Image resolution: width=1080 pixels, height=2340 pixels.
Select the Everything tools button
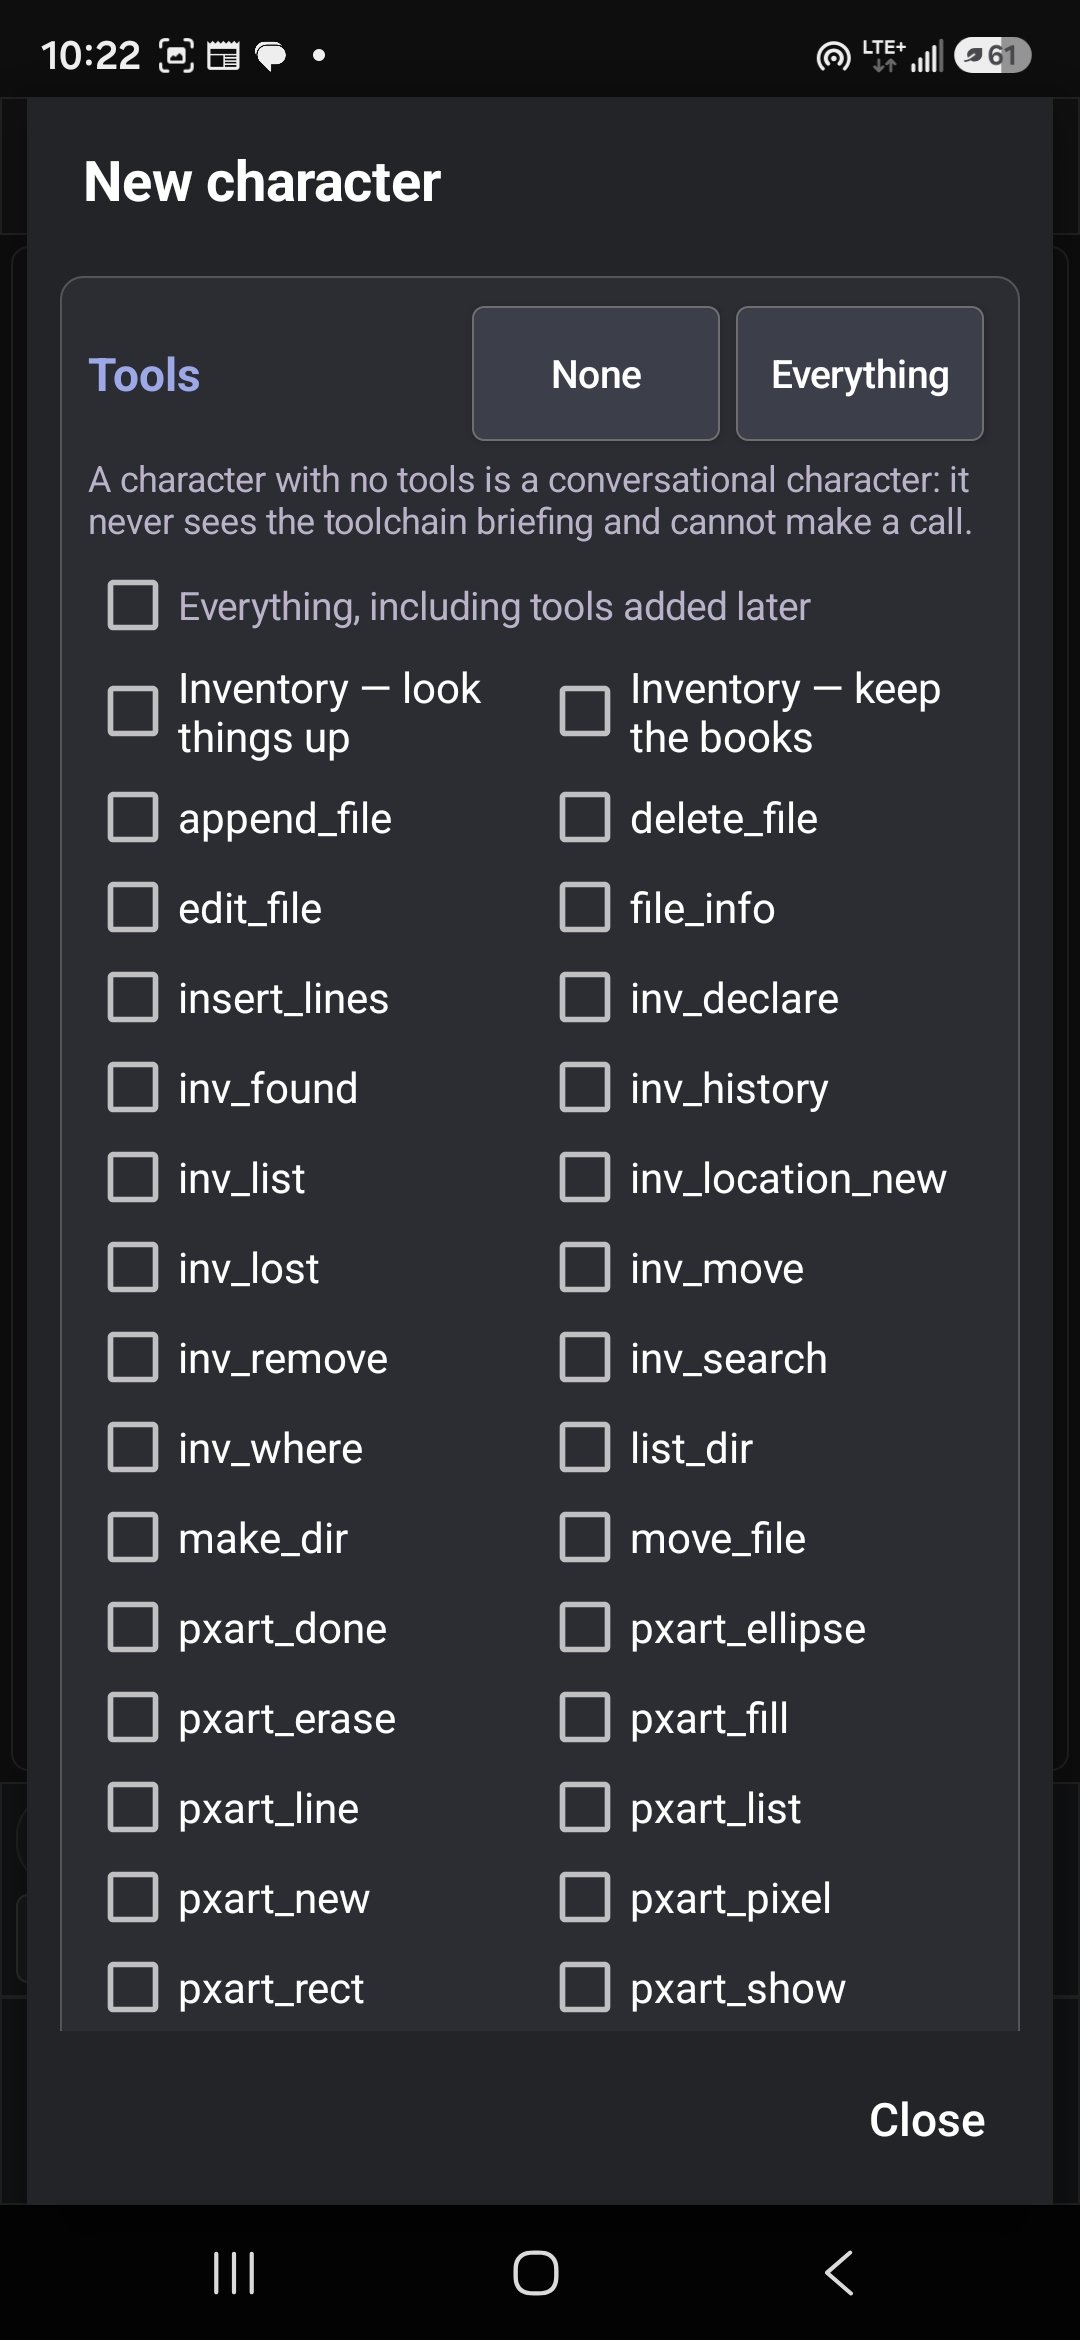click(x=860, y=374)
